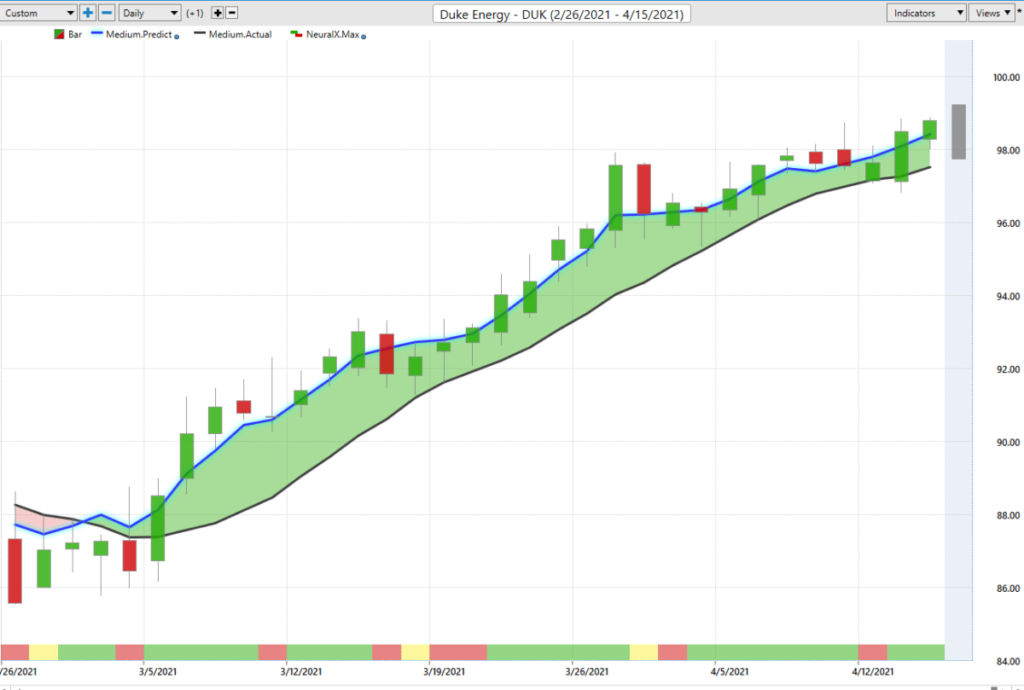Open the Custom range dropdown
Viewport: 1024px width, 690px height.
click(39, 13)
